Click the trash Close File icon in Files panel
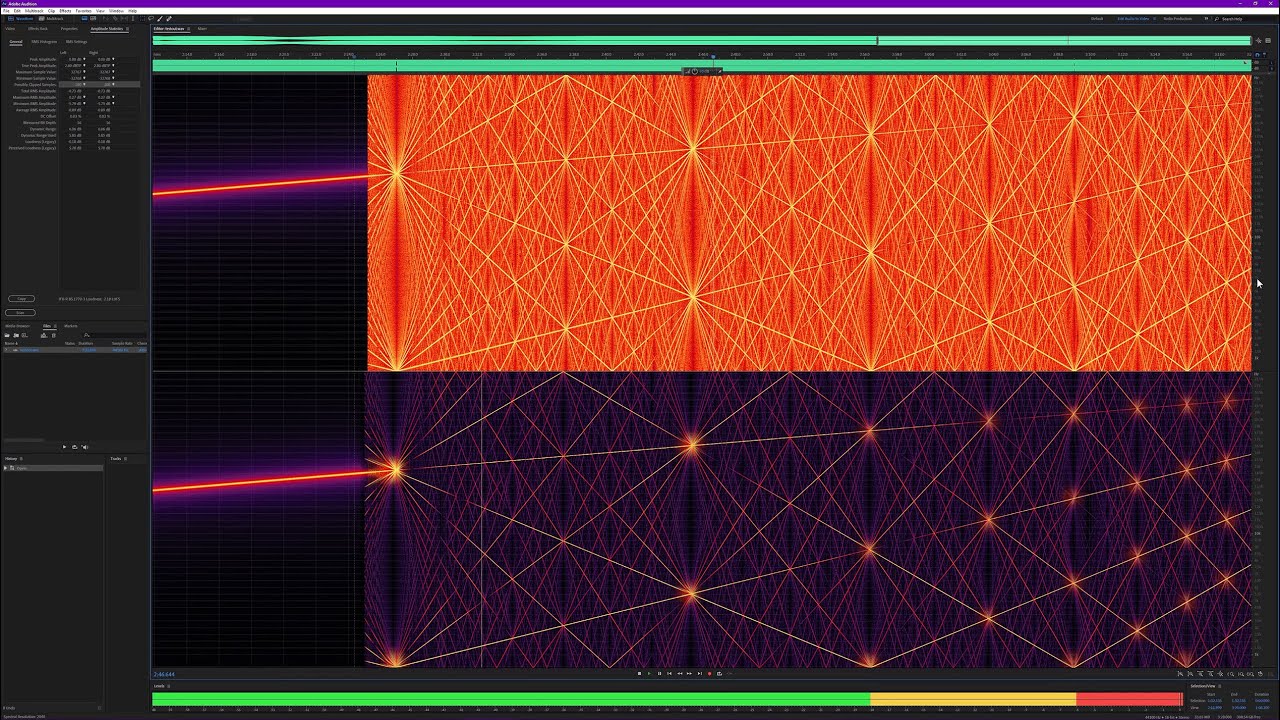 click(53, 335)
